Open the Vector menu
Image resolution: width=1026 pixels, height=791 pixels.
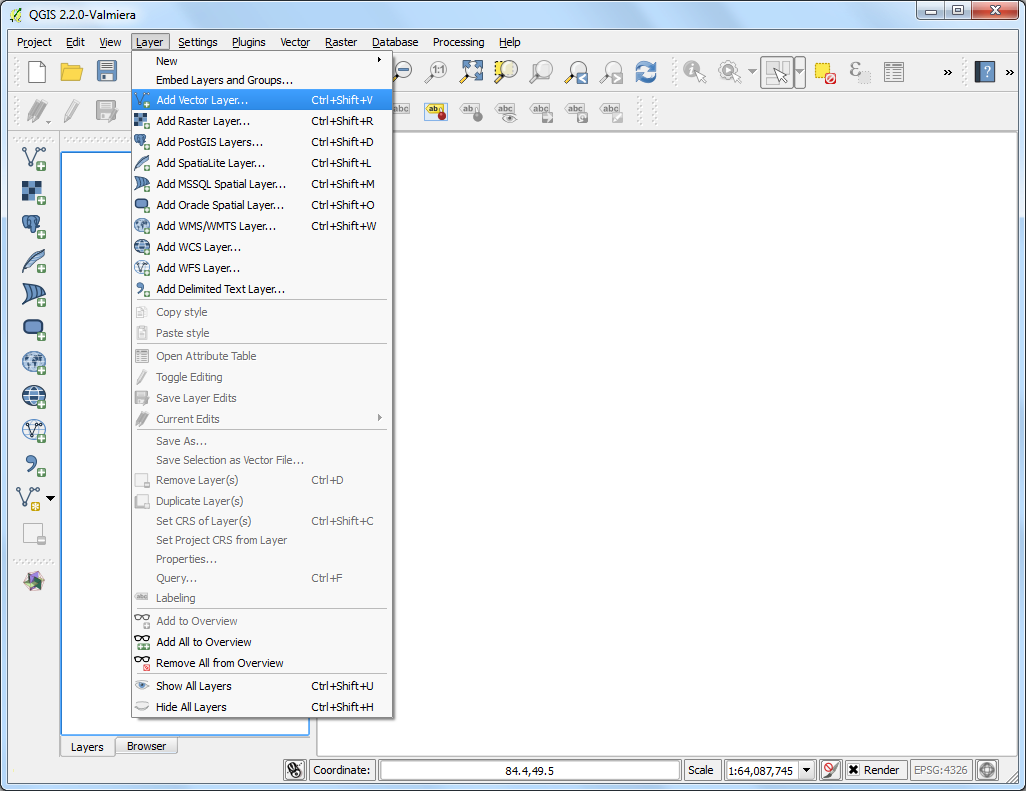coord(295,42)
